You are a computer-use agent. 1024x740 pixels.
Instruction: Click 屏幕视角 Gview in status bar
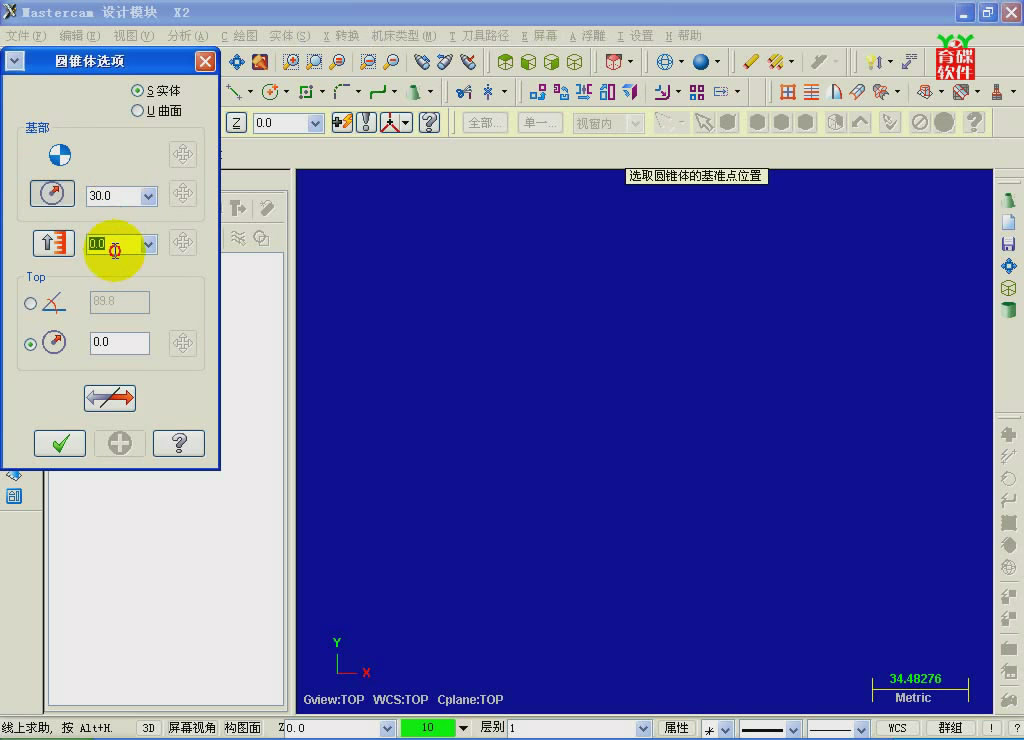(x=192, y=728)
